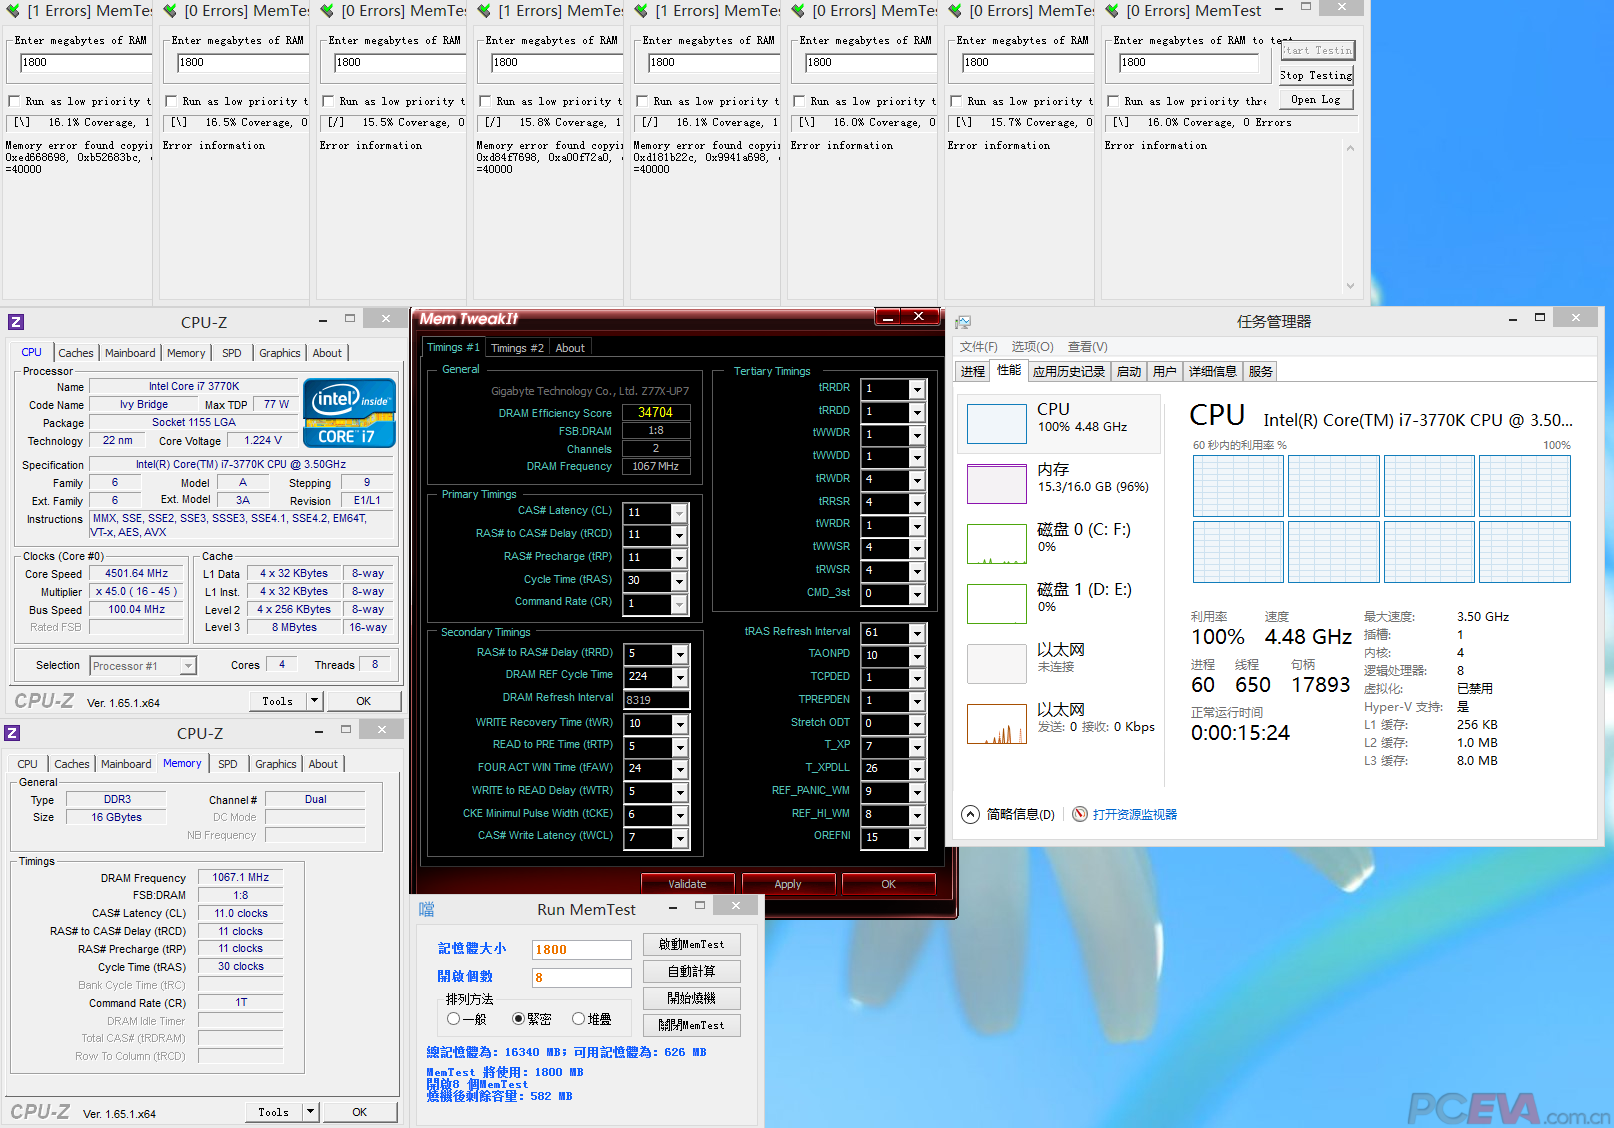
Task: Toggle low priority in the 16.5% coverage MemTest
Action: tap(171, 101)
